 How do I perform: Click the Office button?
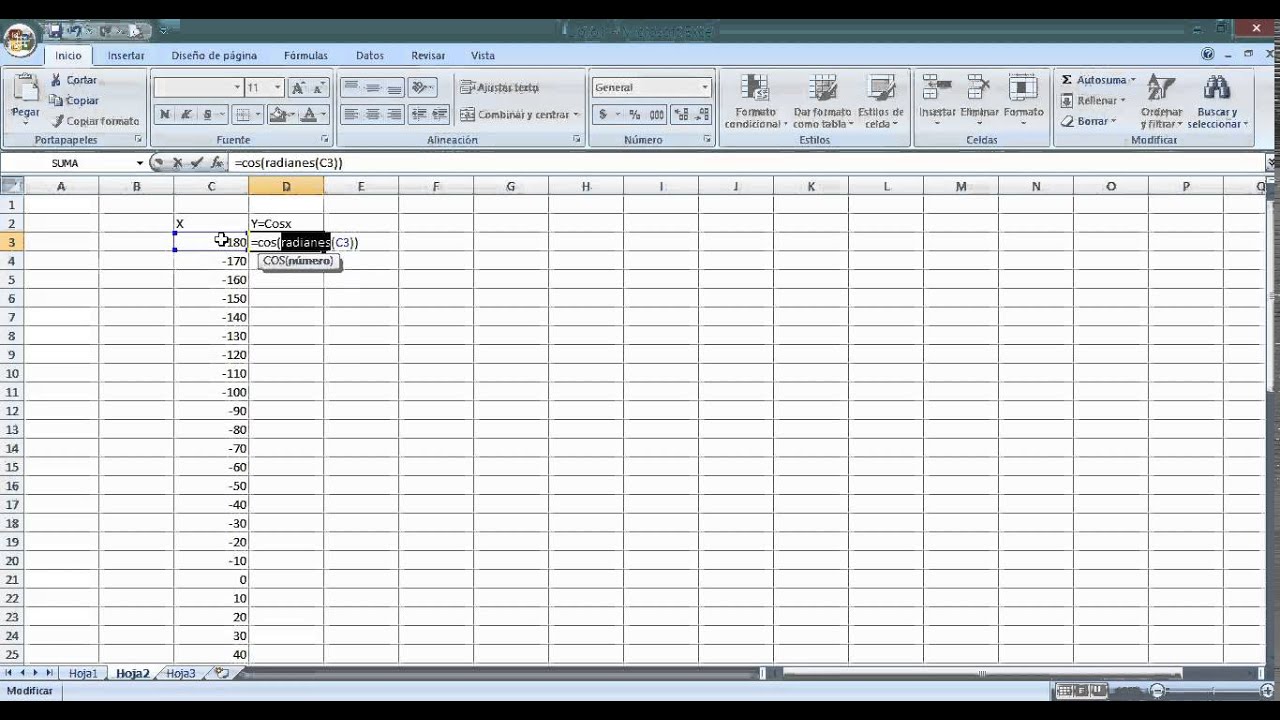click(x=20, y=41)
